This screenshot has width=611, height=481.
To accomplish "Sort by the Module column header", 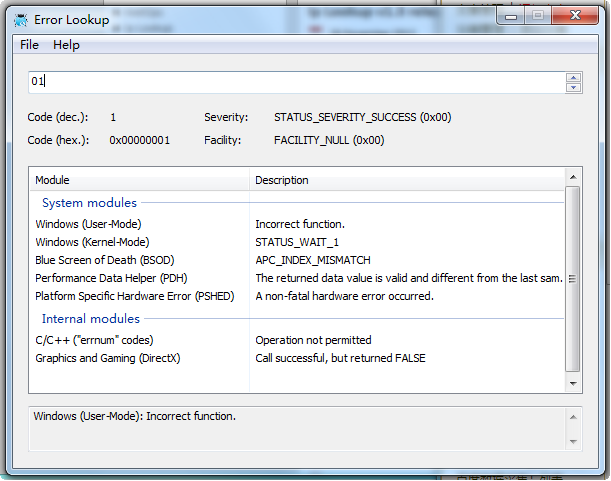I will [x=140, y=180].
